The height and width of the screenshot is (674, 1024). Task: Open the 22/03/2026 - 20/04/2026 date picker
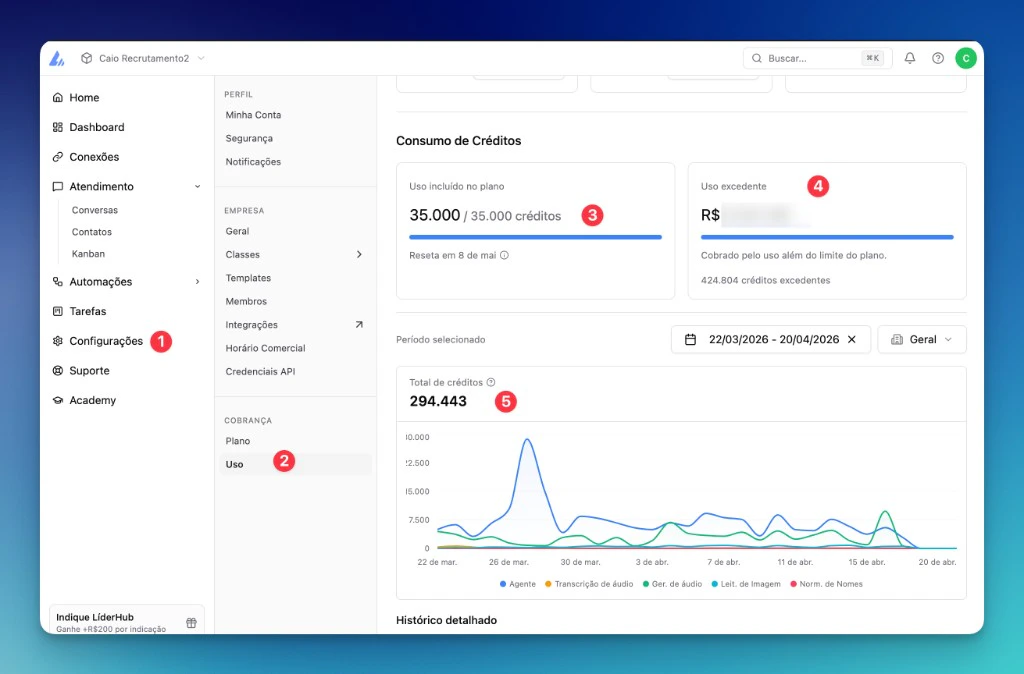771,340
